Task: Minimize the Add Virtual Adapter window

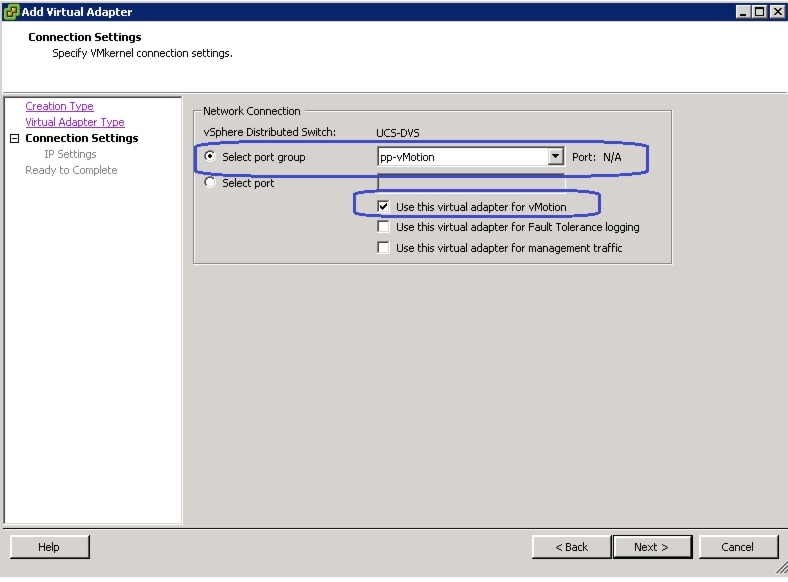Action: click(x=743, y=12)
